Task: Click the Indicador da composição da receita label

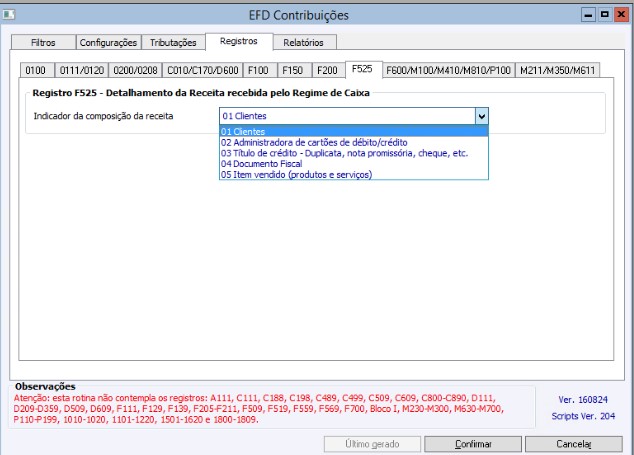Action: [104, 116]
